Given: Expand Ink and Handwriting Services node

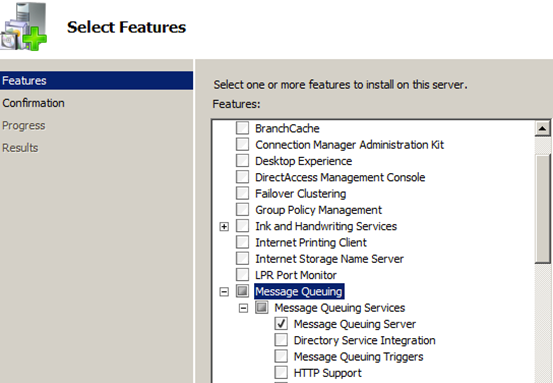Looking at the screenshot, I should tap(224, 226).
